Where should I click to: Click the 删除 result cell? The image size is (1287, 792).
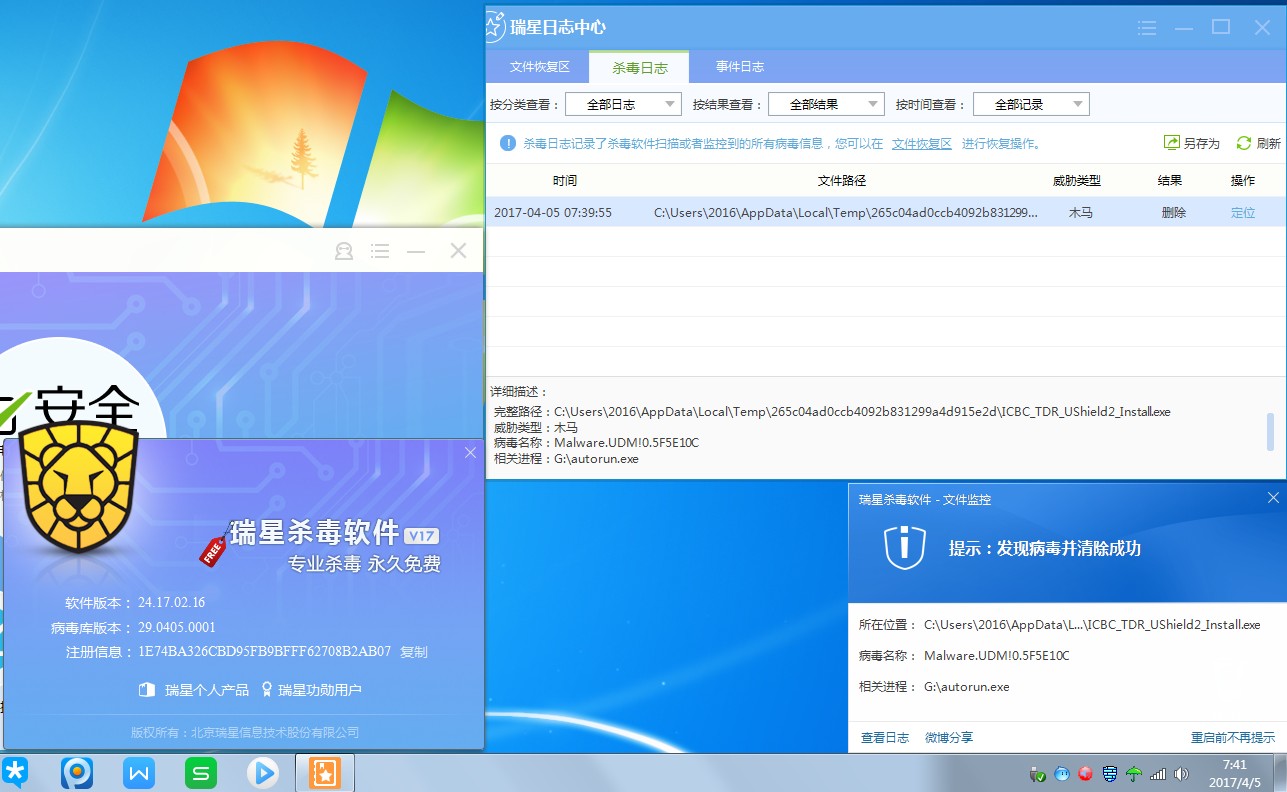pos(1174,213)
